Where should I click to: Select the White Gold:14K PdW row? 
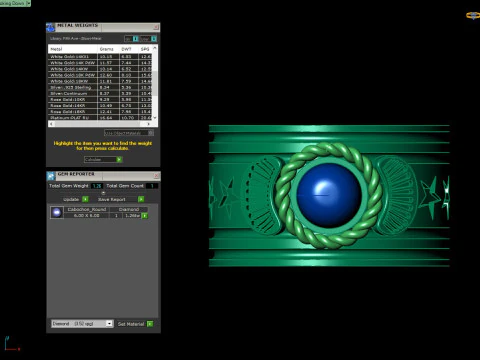pos(100,63)
